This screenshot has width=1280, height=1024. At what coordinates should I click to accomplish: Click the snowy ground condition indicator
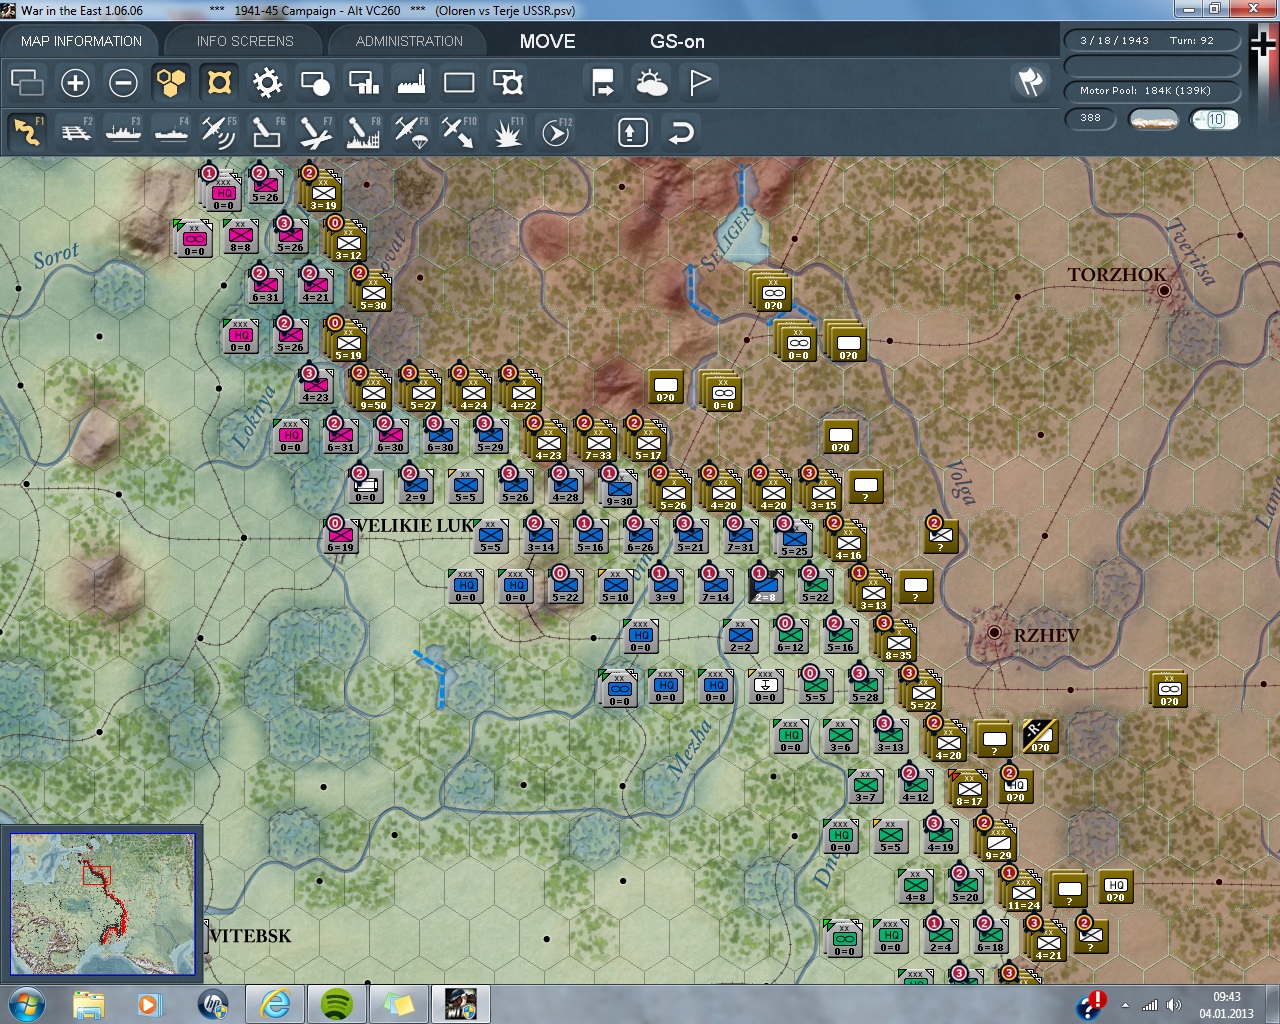[x=1153, y=119]
